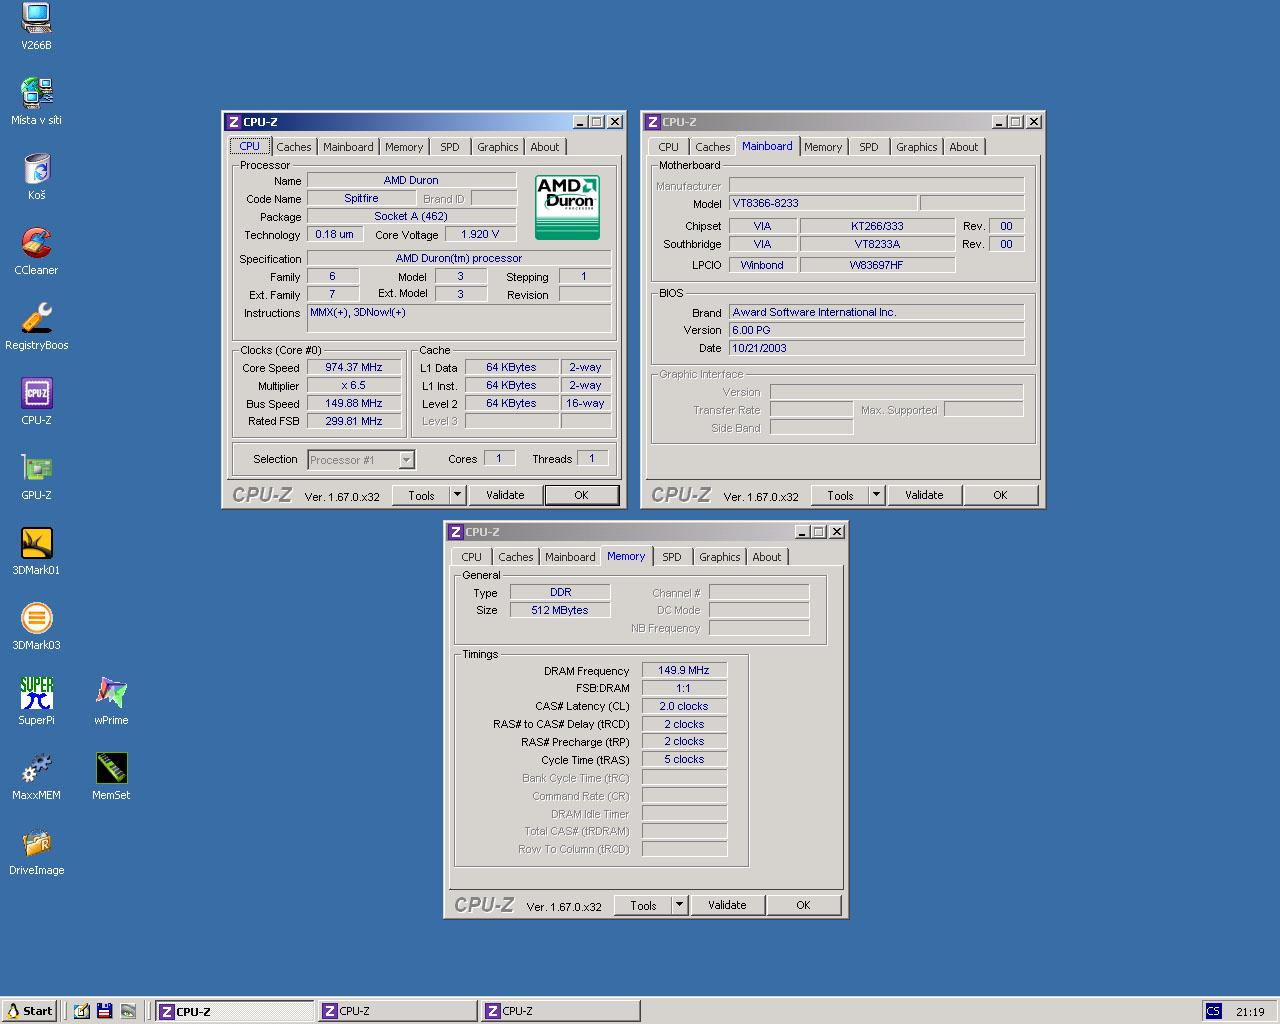
Task: Click the Southbridge VT8233A value
Action: [877, 244]
